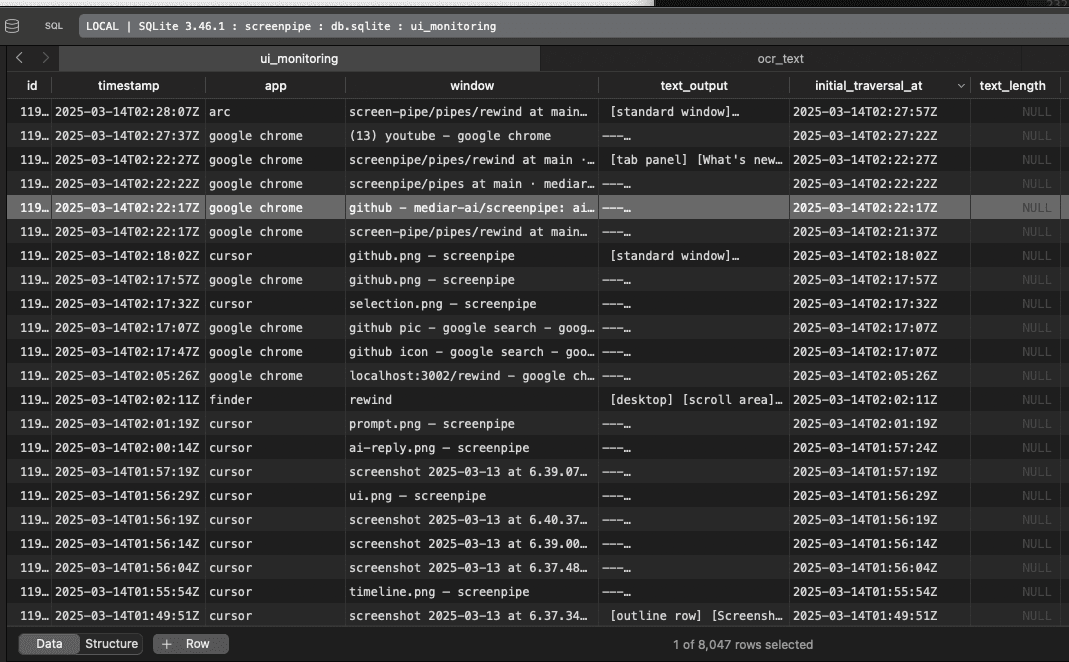The width and height of the screenshot is (1069, 662).
Task: Add a new record with the Row button
Action: pos(190,644)
